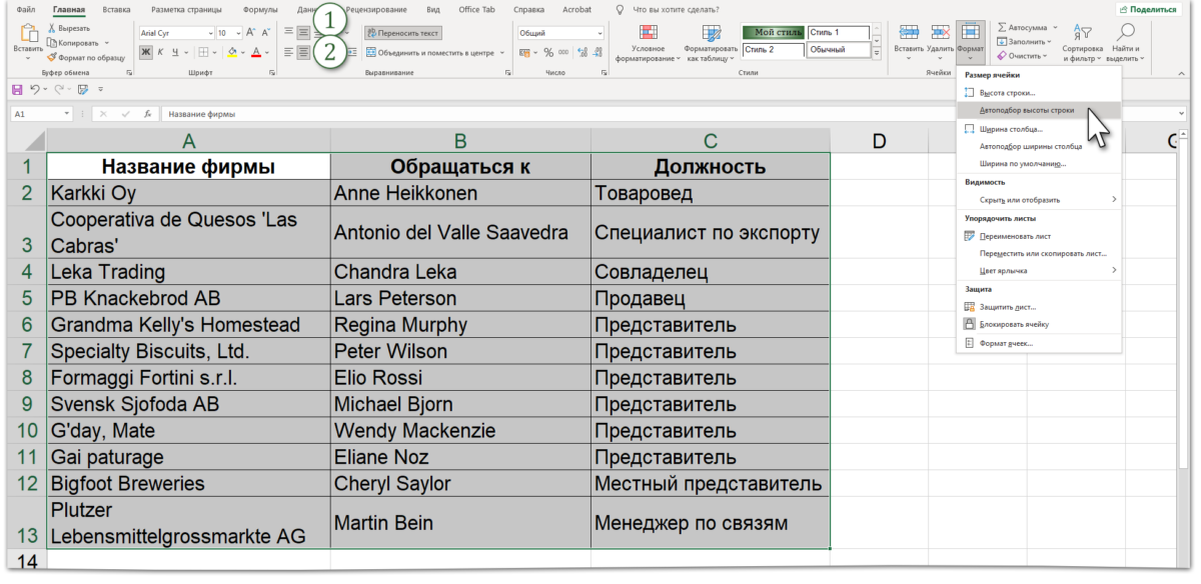Click the Формат по образцу brush
The width and height of the screenshot is (1201, 584).
(53, 58)
